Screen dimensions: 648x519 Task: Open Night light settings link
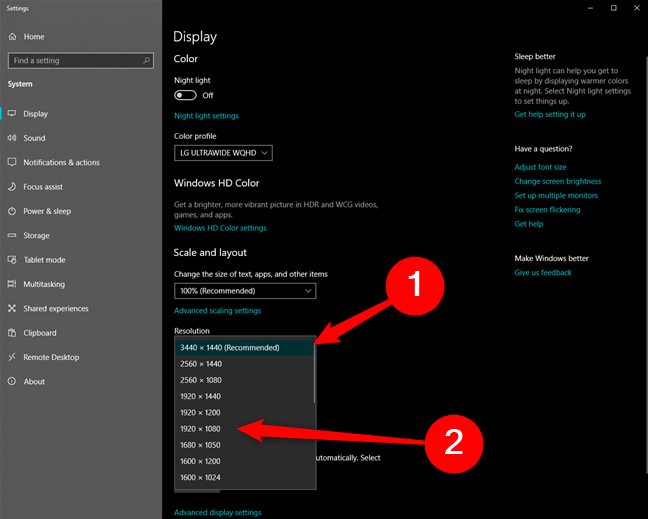206,116
